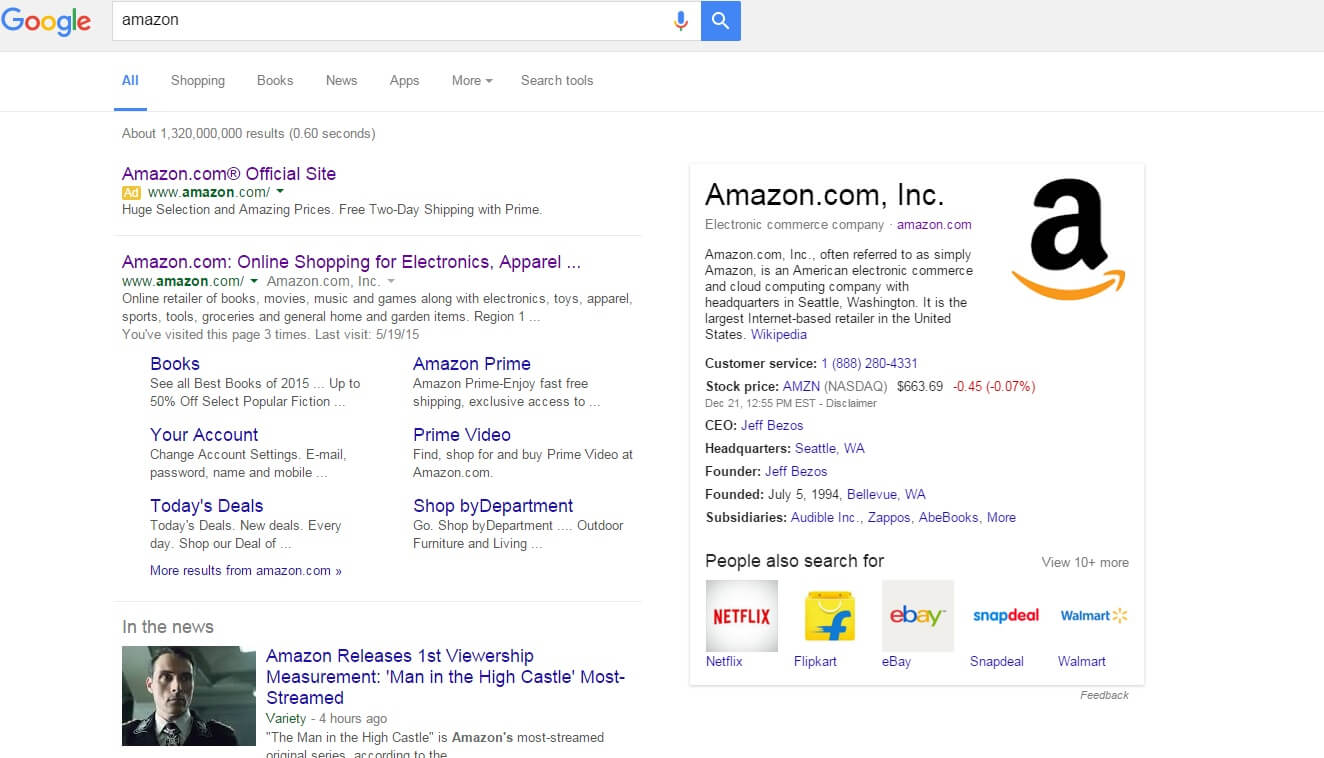Click the Jeff Bezos CEO link
The image size is (1324, 758).
(771, 425)
